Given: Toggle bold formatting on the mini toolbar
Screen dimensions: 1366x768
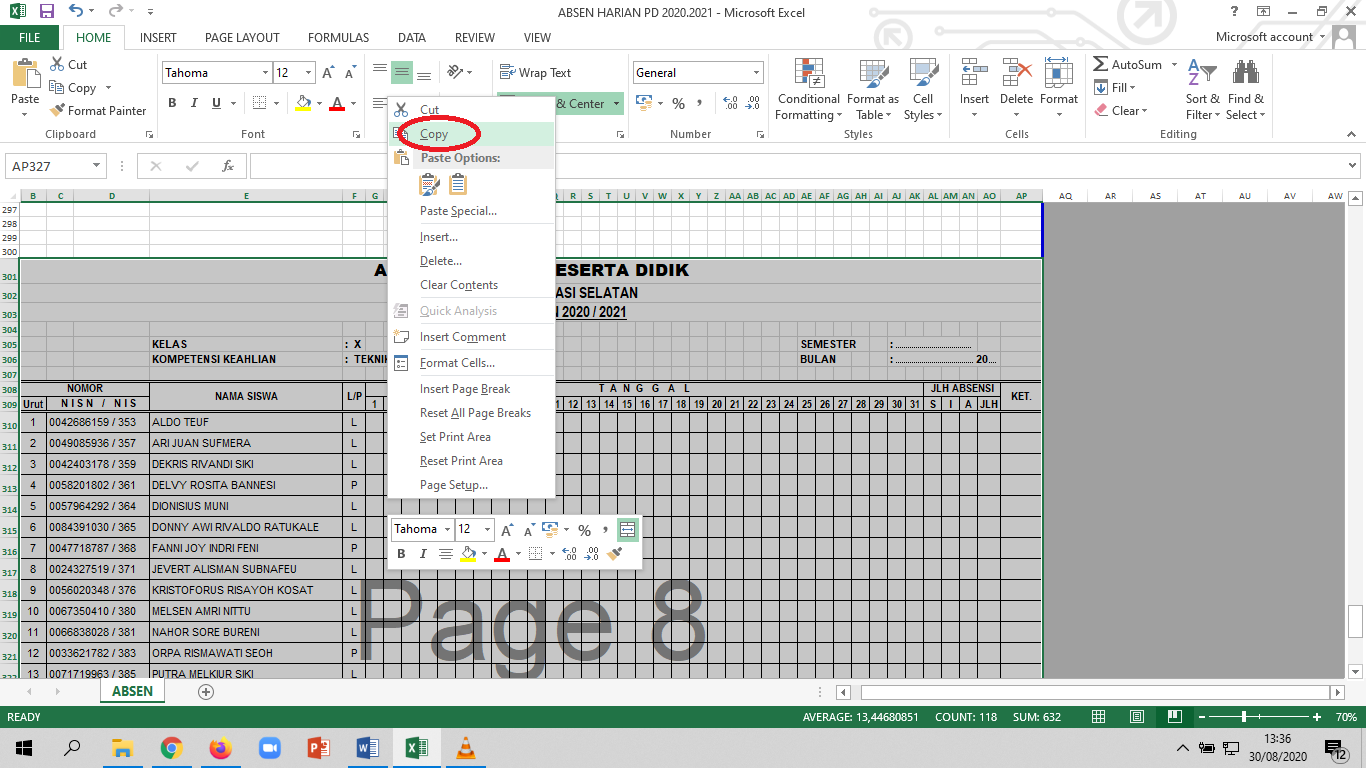Looking at the screenshot, I should click(399, 553).
